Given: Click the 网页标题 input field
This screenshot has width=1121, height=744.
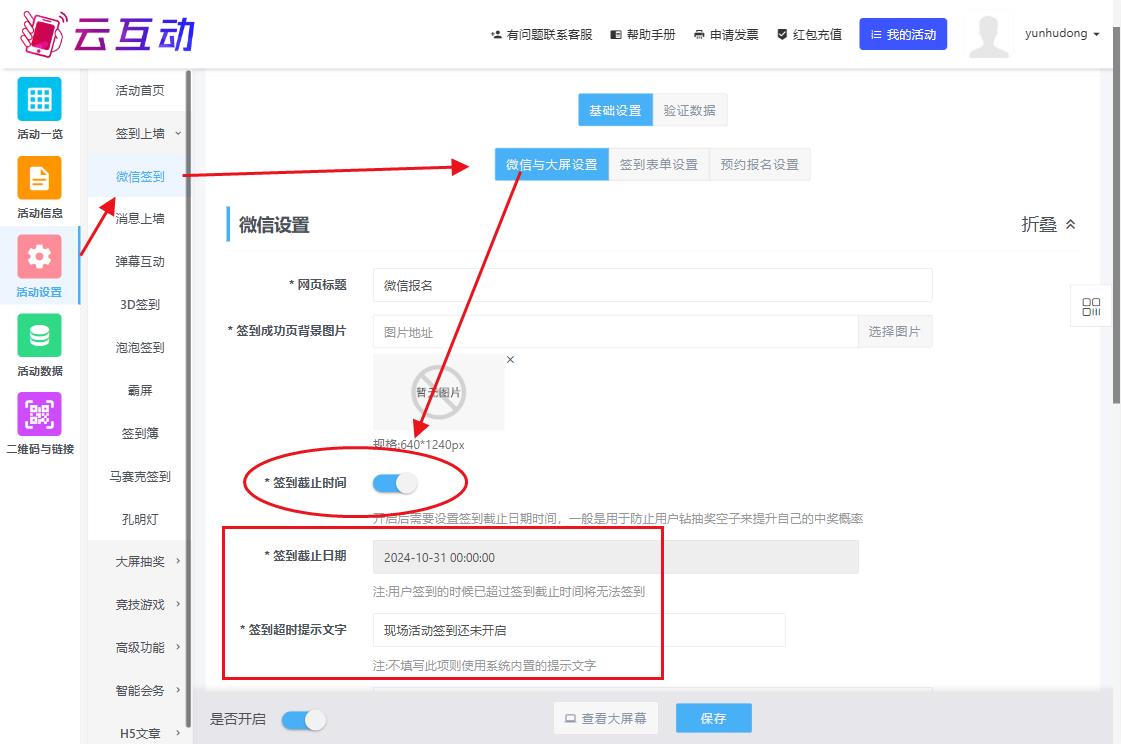Looking at the screenshot, I should [652, 285].
